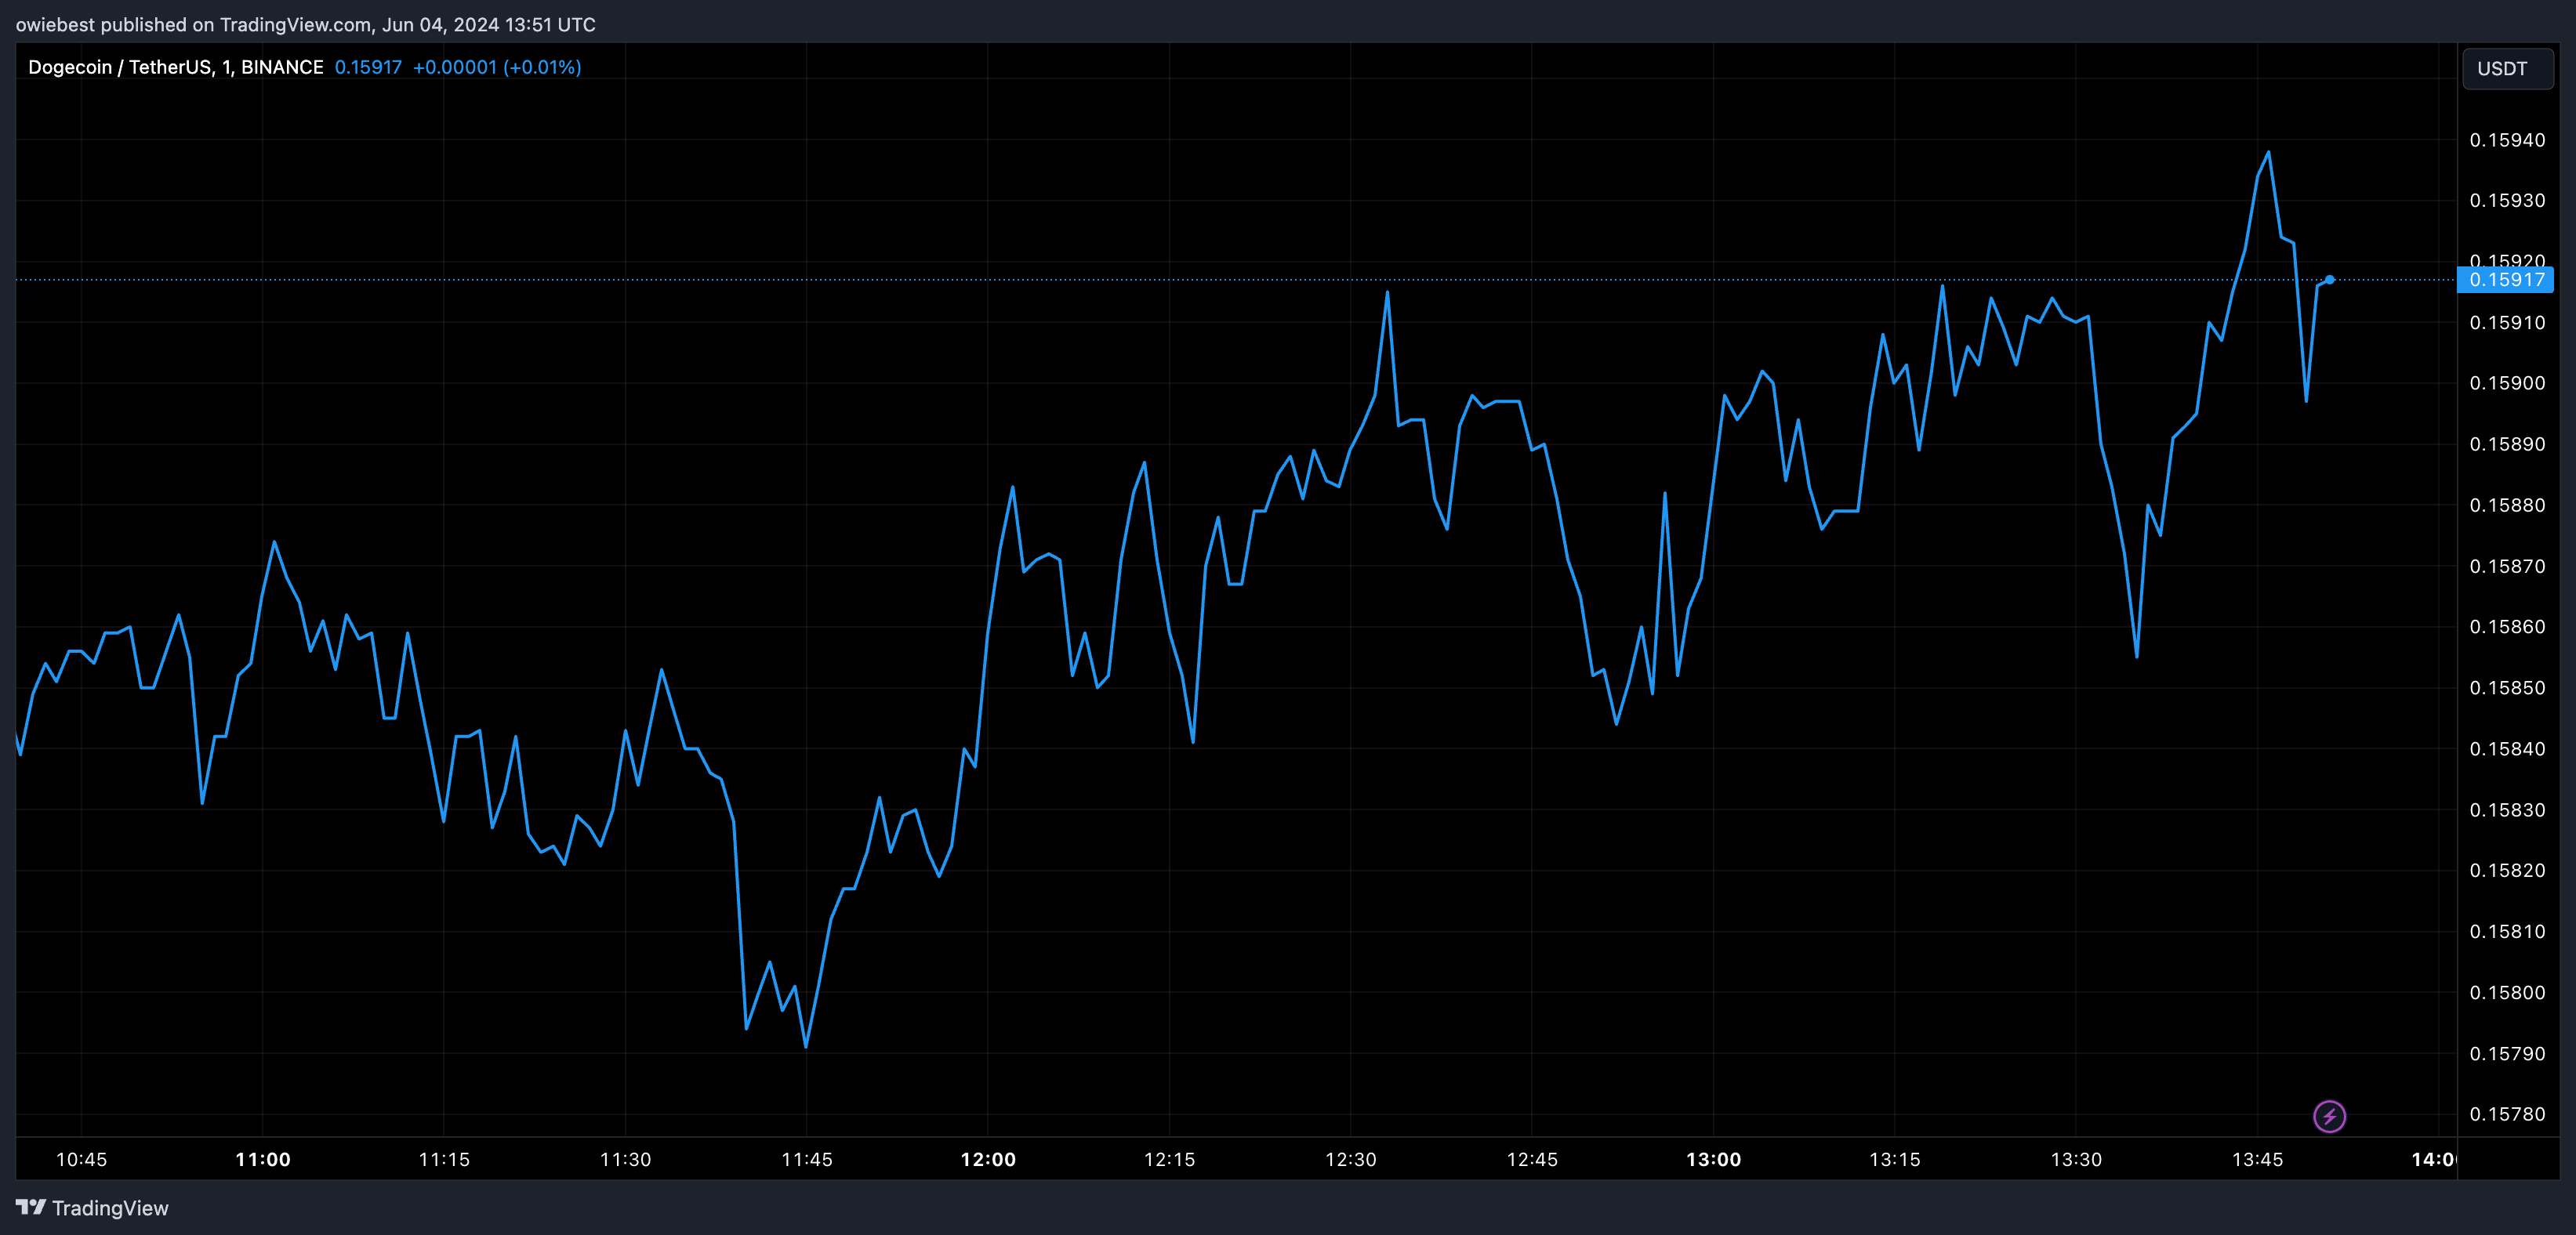Image resolution: width=2576 pixels, height=1235 pixels.
Task: Click the +0.00001 (+0.01%) change value
Action: [x=497, y=67]
